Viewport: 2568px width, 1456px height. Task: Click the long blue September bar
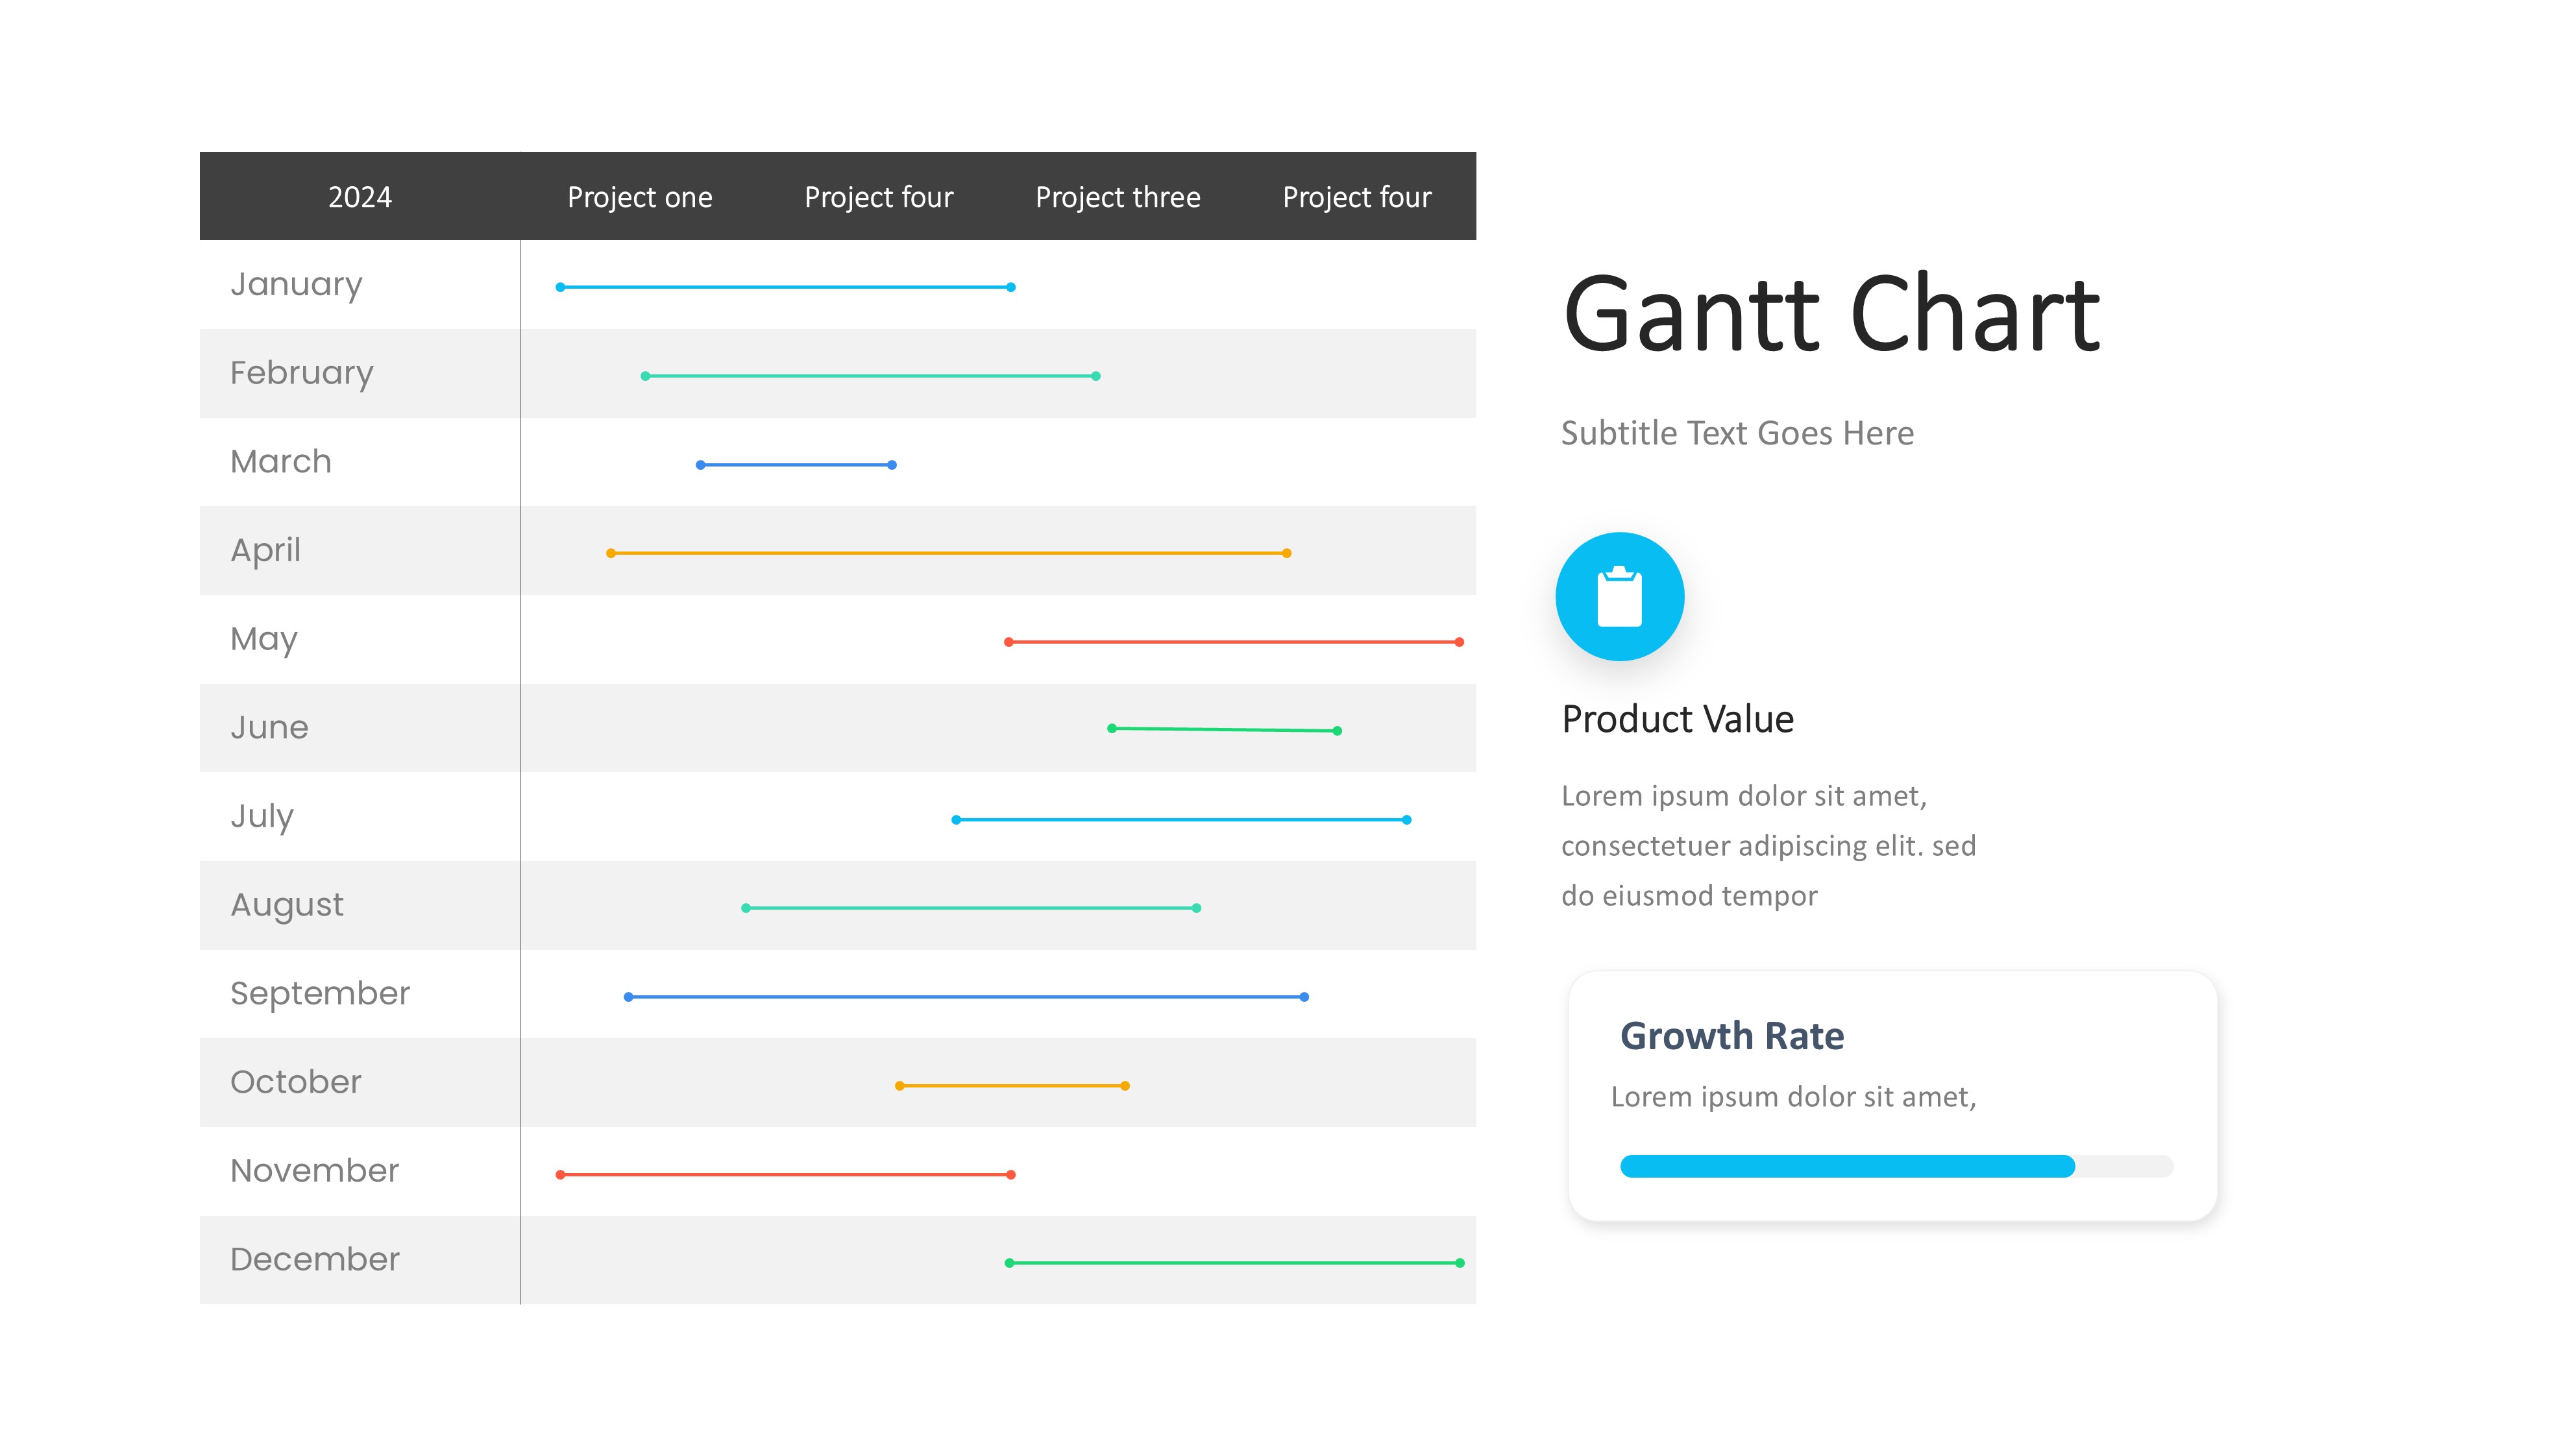click(x=965, y=997)
